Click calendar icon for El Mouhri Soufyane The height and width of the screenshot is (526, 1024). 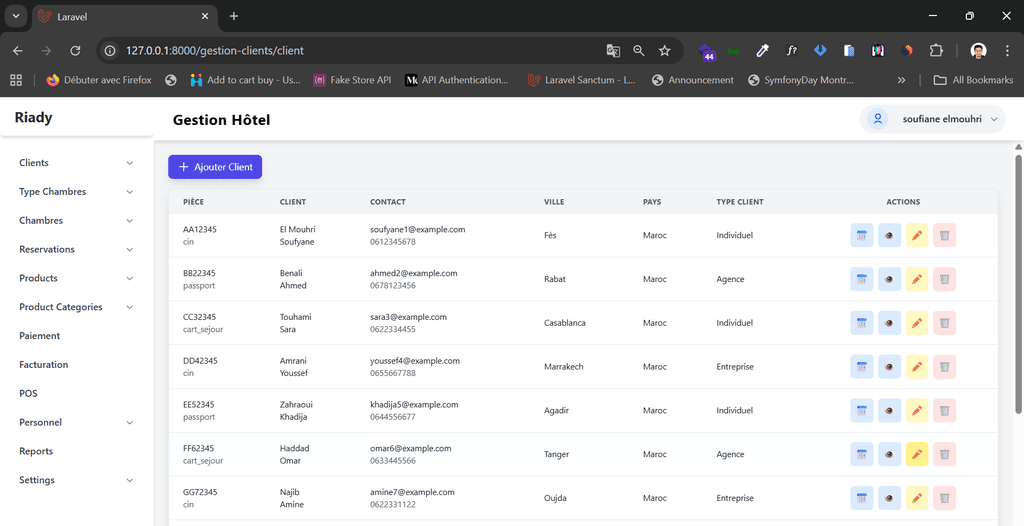[x=861, y=236]
